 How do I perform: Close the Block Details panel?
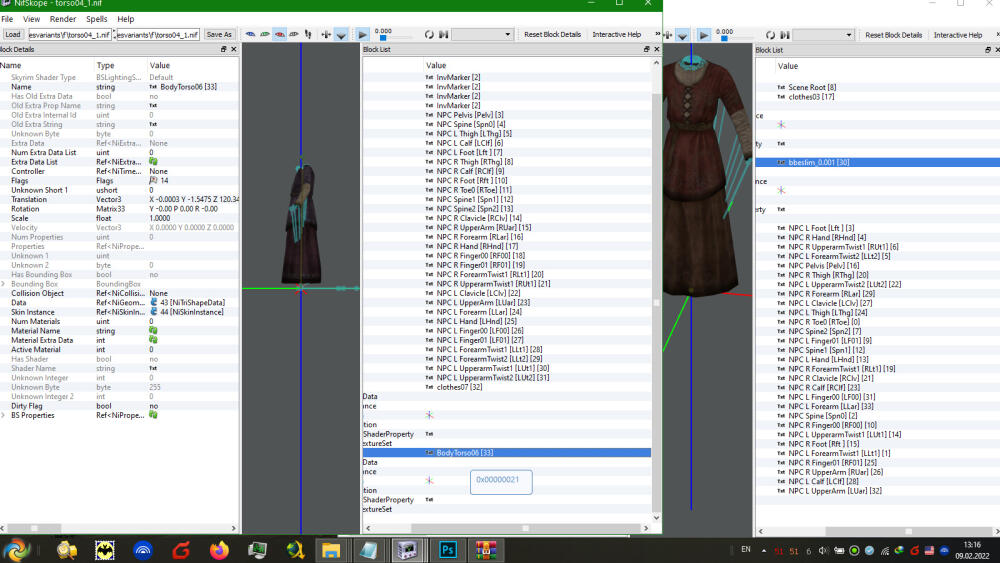point(233,49)
